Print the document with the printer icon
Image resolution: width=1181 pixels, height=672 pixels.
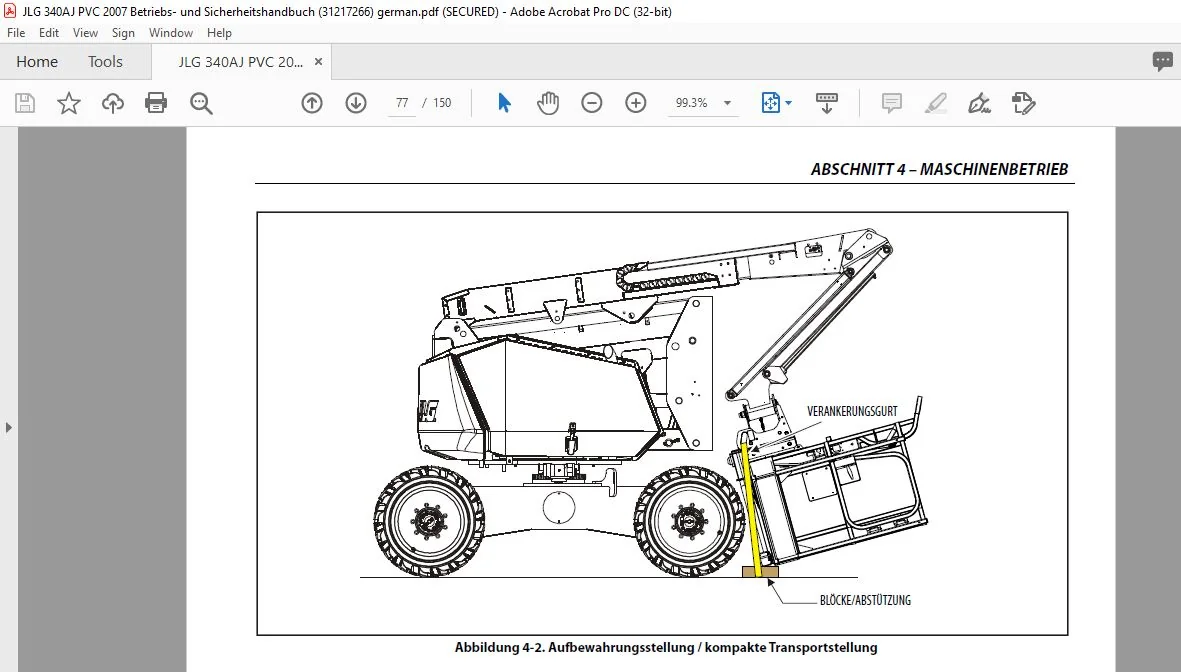coord(156,103)
